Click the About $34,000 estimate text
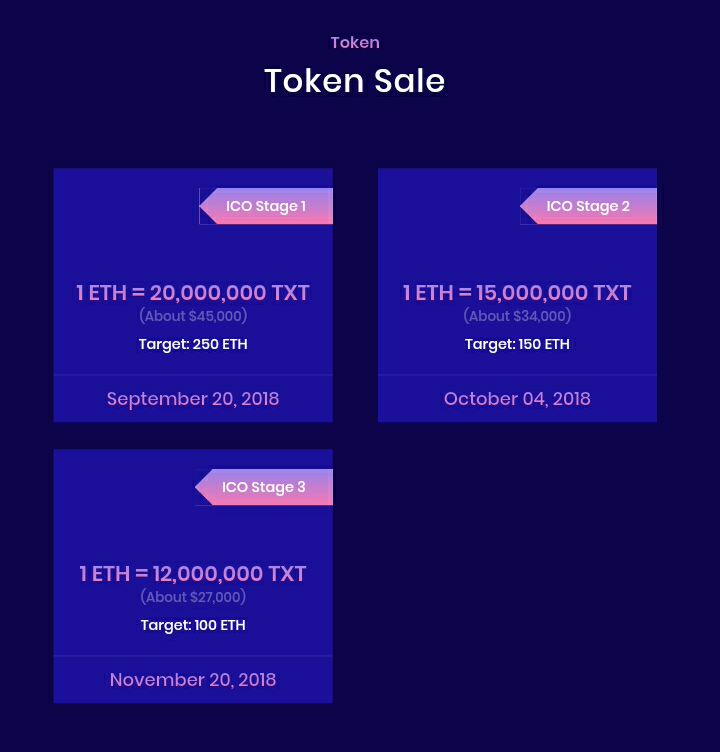 pos(517,316)
